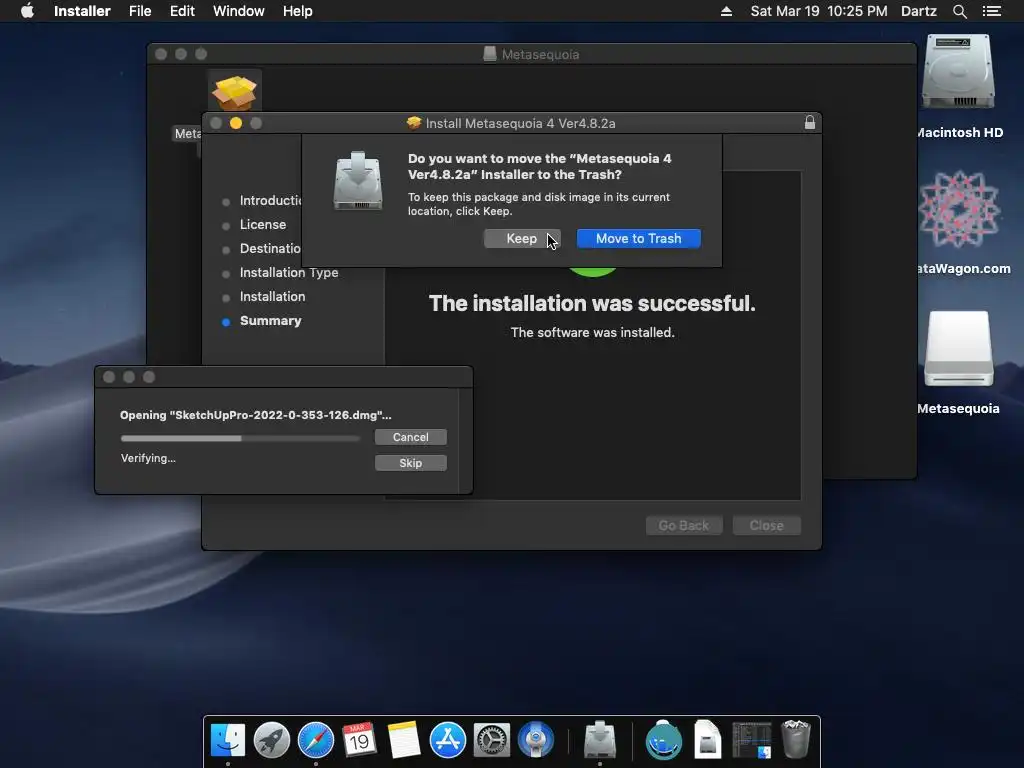Viewport: 1024px width, 768px height.
Task: Open the blue disc utility icon in dock
Action: [536, 740]
